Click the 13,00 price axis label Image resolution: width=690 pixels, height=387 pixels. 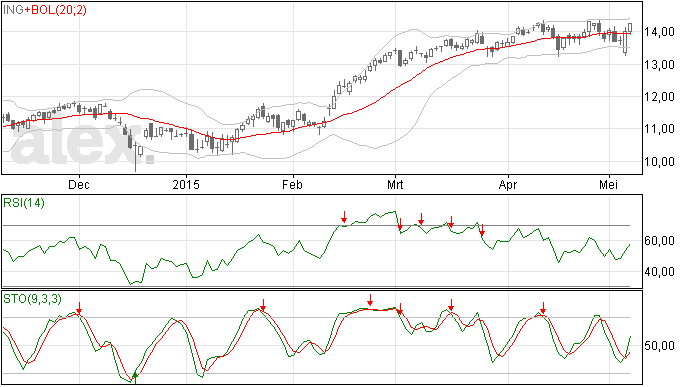pyautogui.click(x=659, y=65)
